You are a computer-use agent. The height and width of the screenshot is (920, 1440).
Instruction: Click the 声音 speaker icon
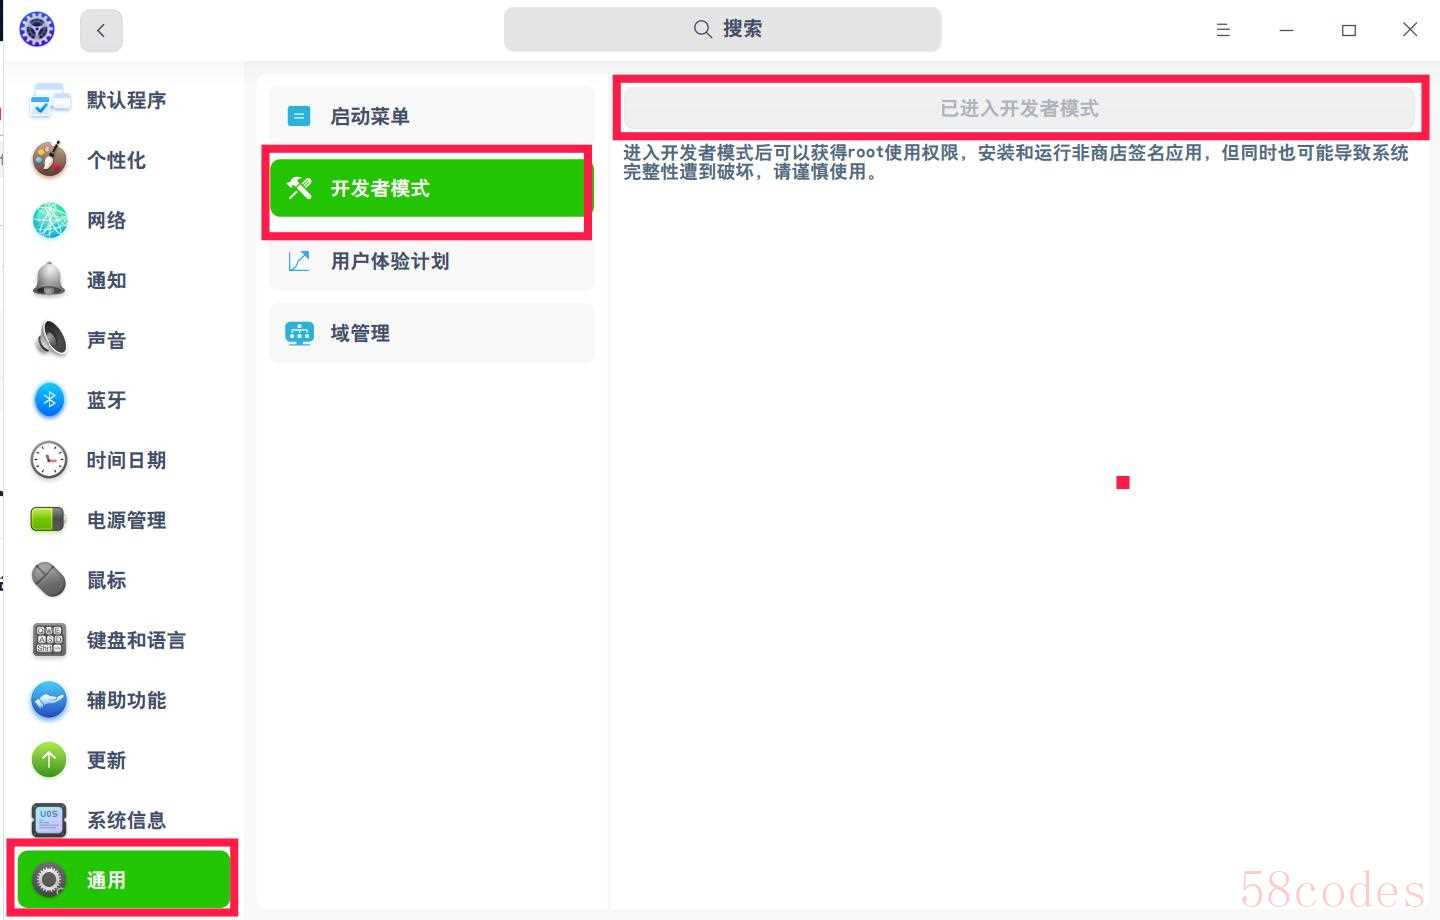(x=49, y=340)
